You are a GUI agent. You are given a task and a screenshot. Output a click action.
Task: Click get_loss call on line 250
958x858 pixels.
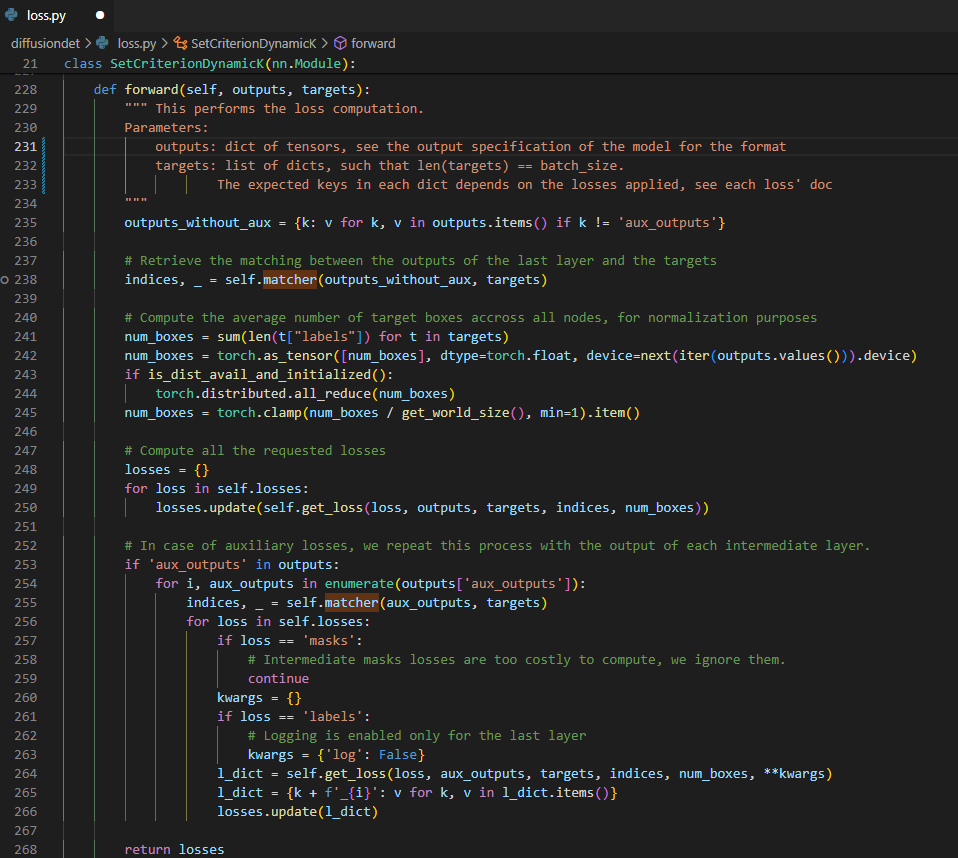click(x=332, y=507)
